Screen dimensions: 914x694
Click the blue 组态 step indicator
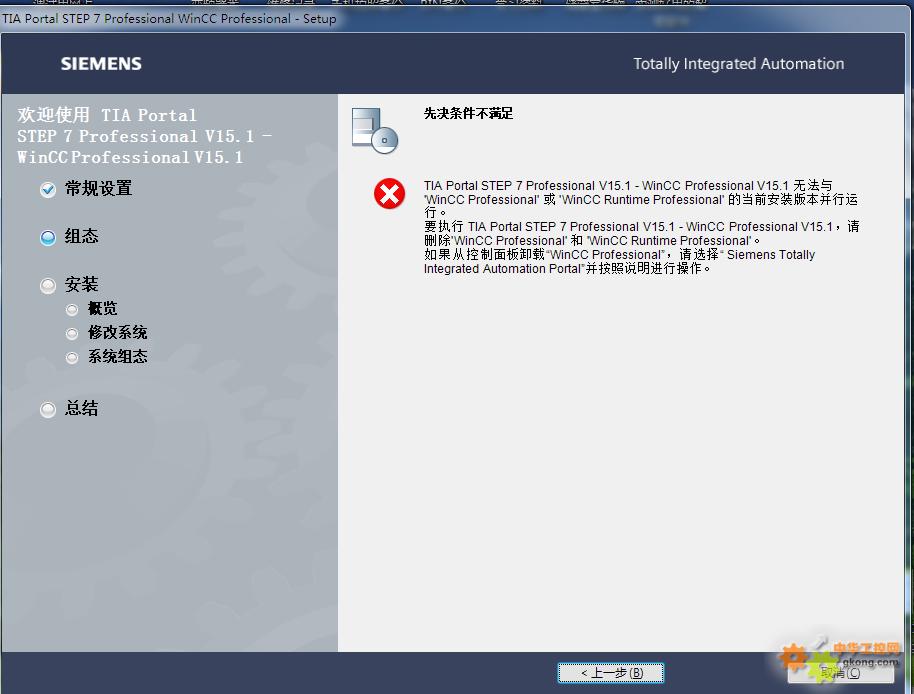[48, 237]
